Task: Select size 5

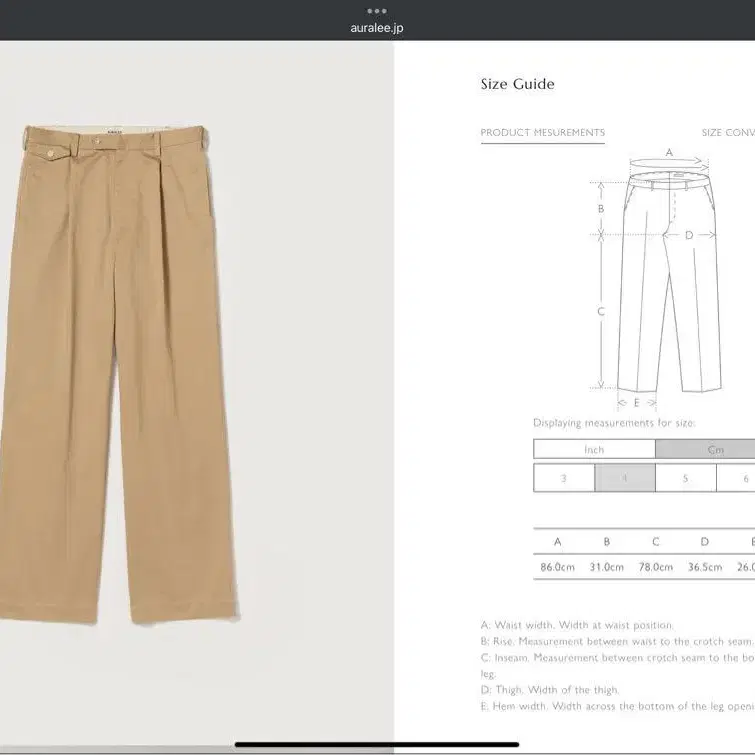Action: 685,478
